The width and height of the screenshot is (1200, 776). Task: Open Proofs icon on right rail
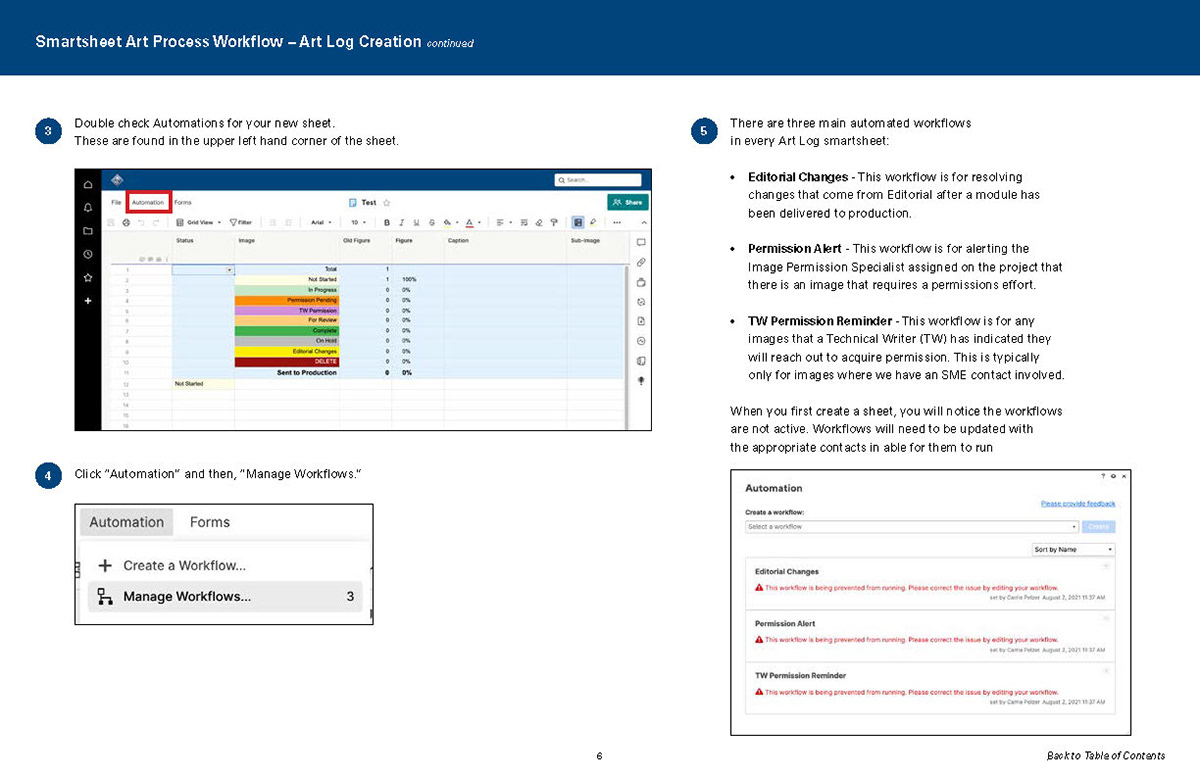tap(641, 282)
